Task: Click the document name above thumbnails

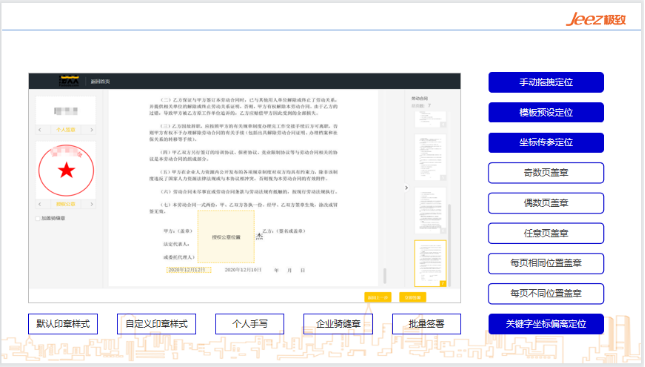Action: [420, 98]
